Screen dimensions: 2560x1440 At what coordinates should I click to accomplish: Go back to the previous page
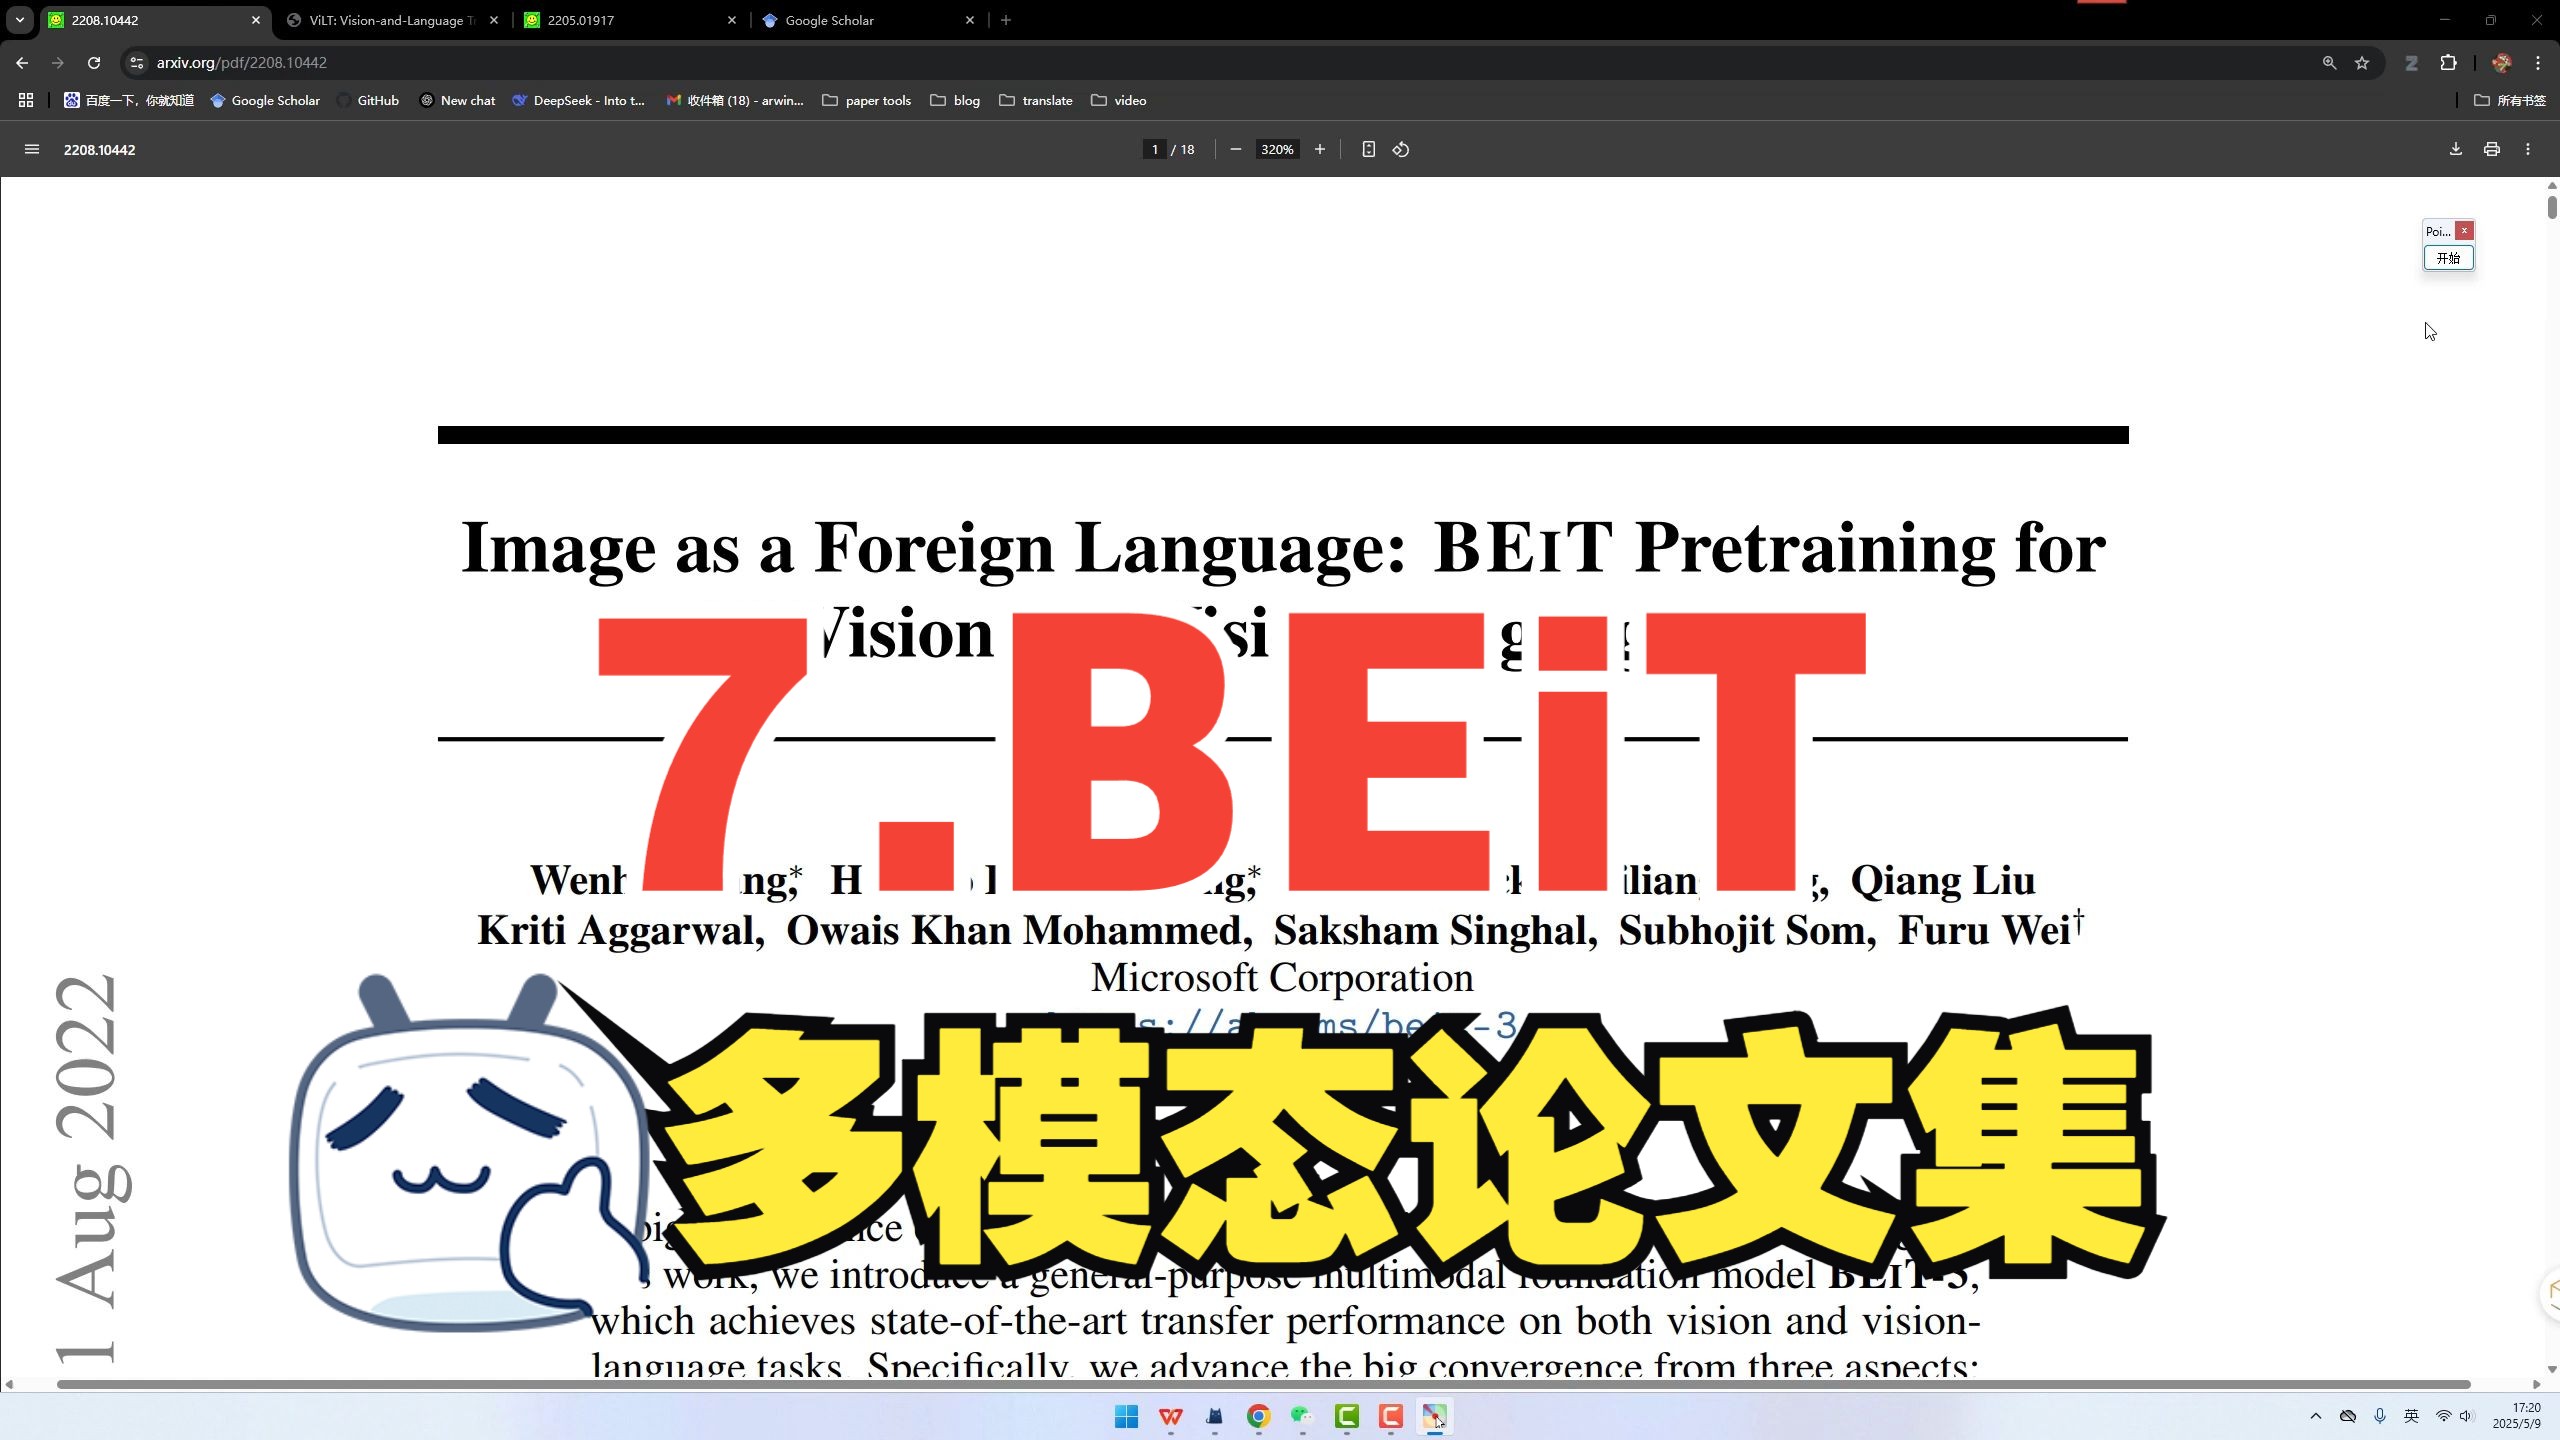point(22,62)
